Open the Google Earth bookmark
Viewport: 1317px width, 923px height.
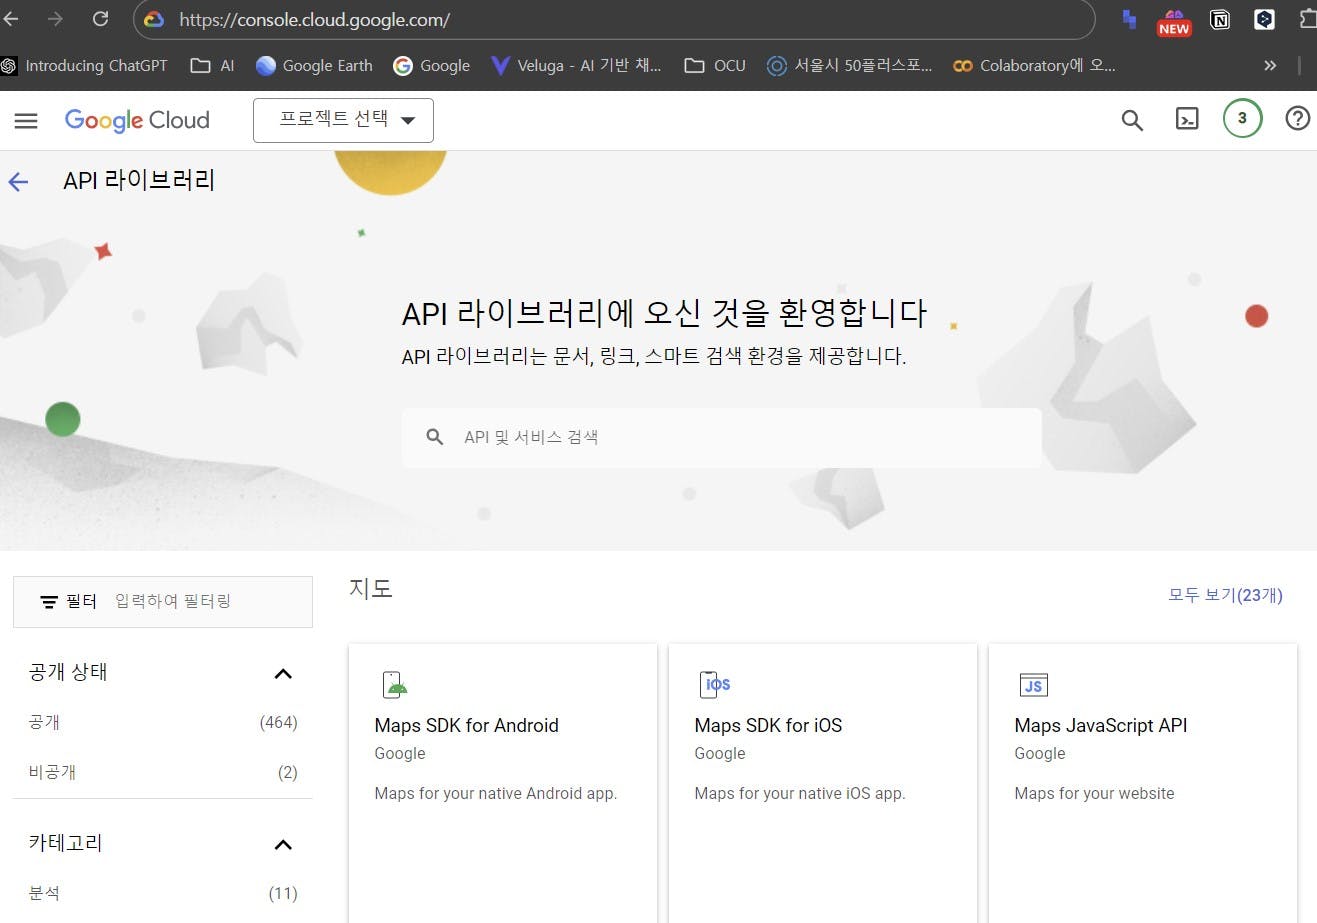click(314, 66)
